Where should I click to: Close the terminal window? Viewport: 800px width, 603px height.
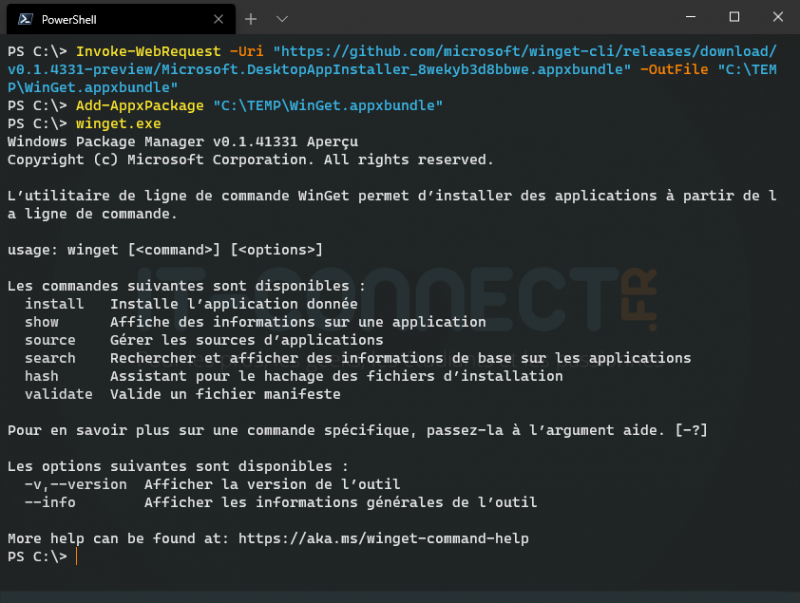[x=777, y=17]
